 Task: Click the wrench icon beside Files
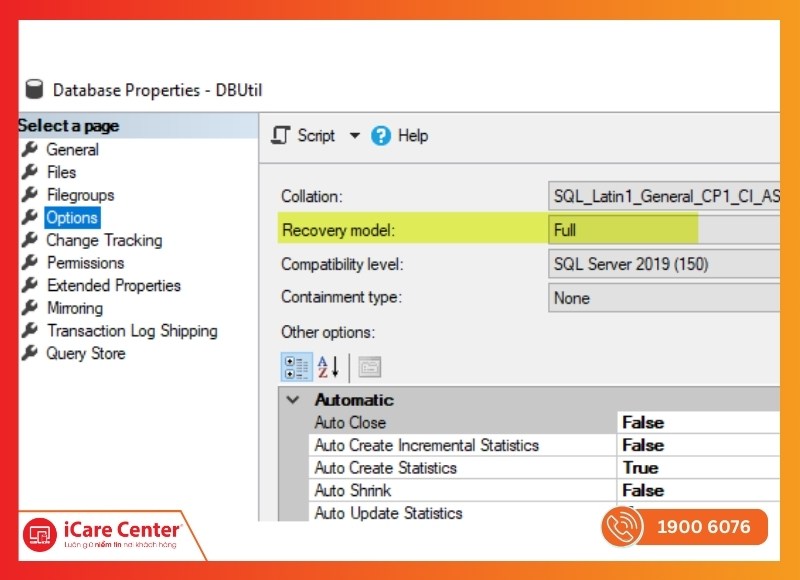(30, 171)
